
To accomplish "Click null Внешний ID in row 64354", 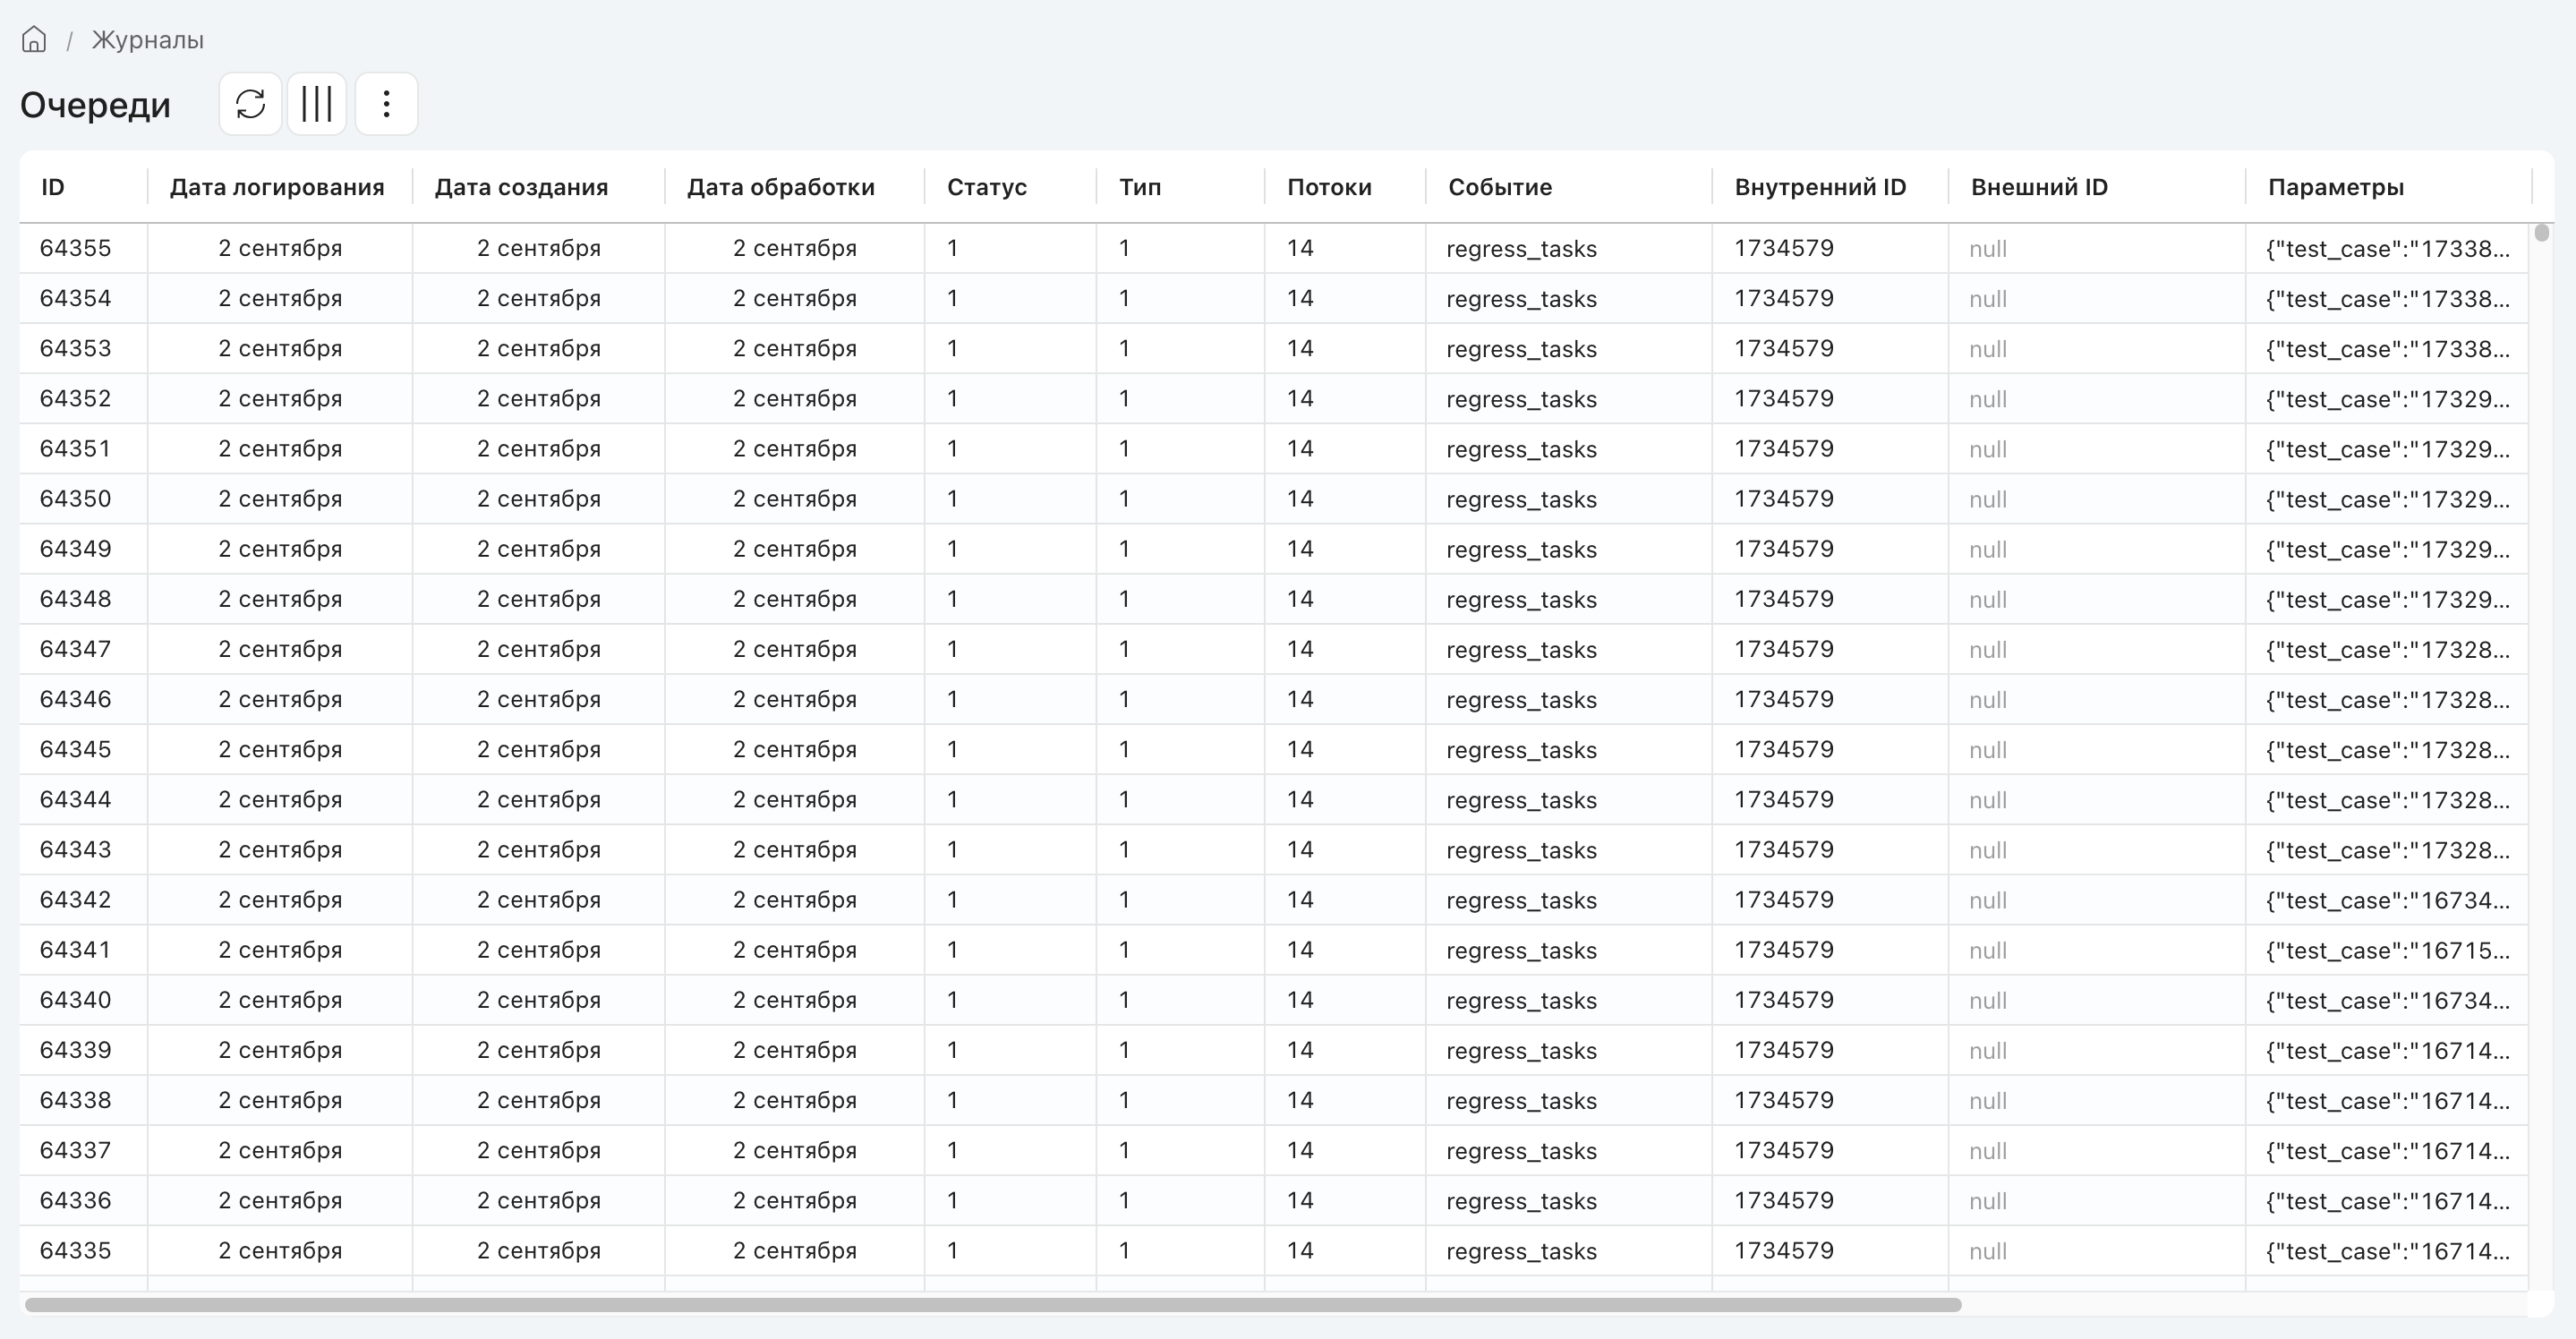I will pos(1988,299).
